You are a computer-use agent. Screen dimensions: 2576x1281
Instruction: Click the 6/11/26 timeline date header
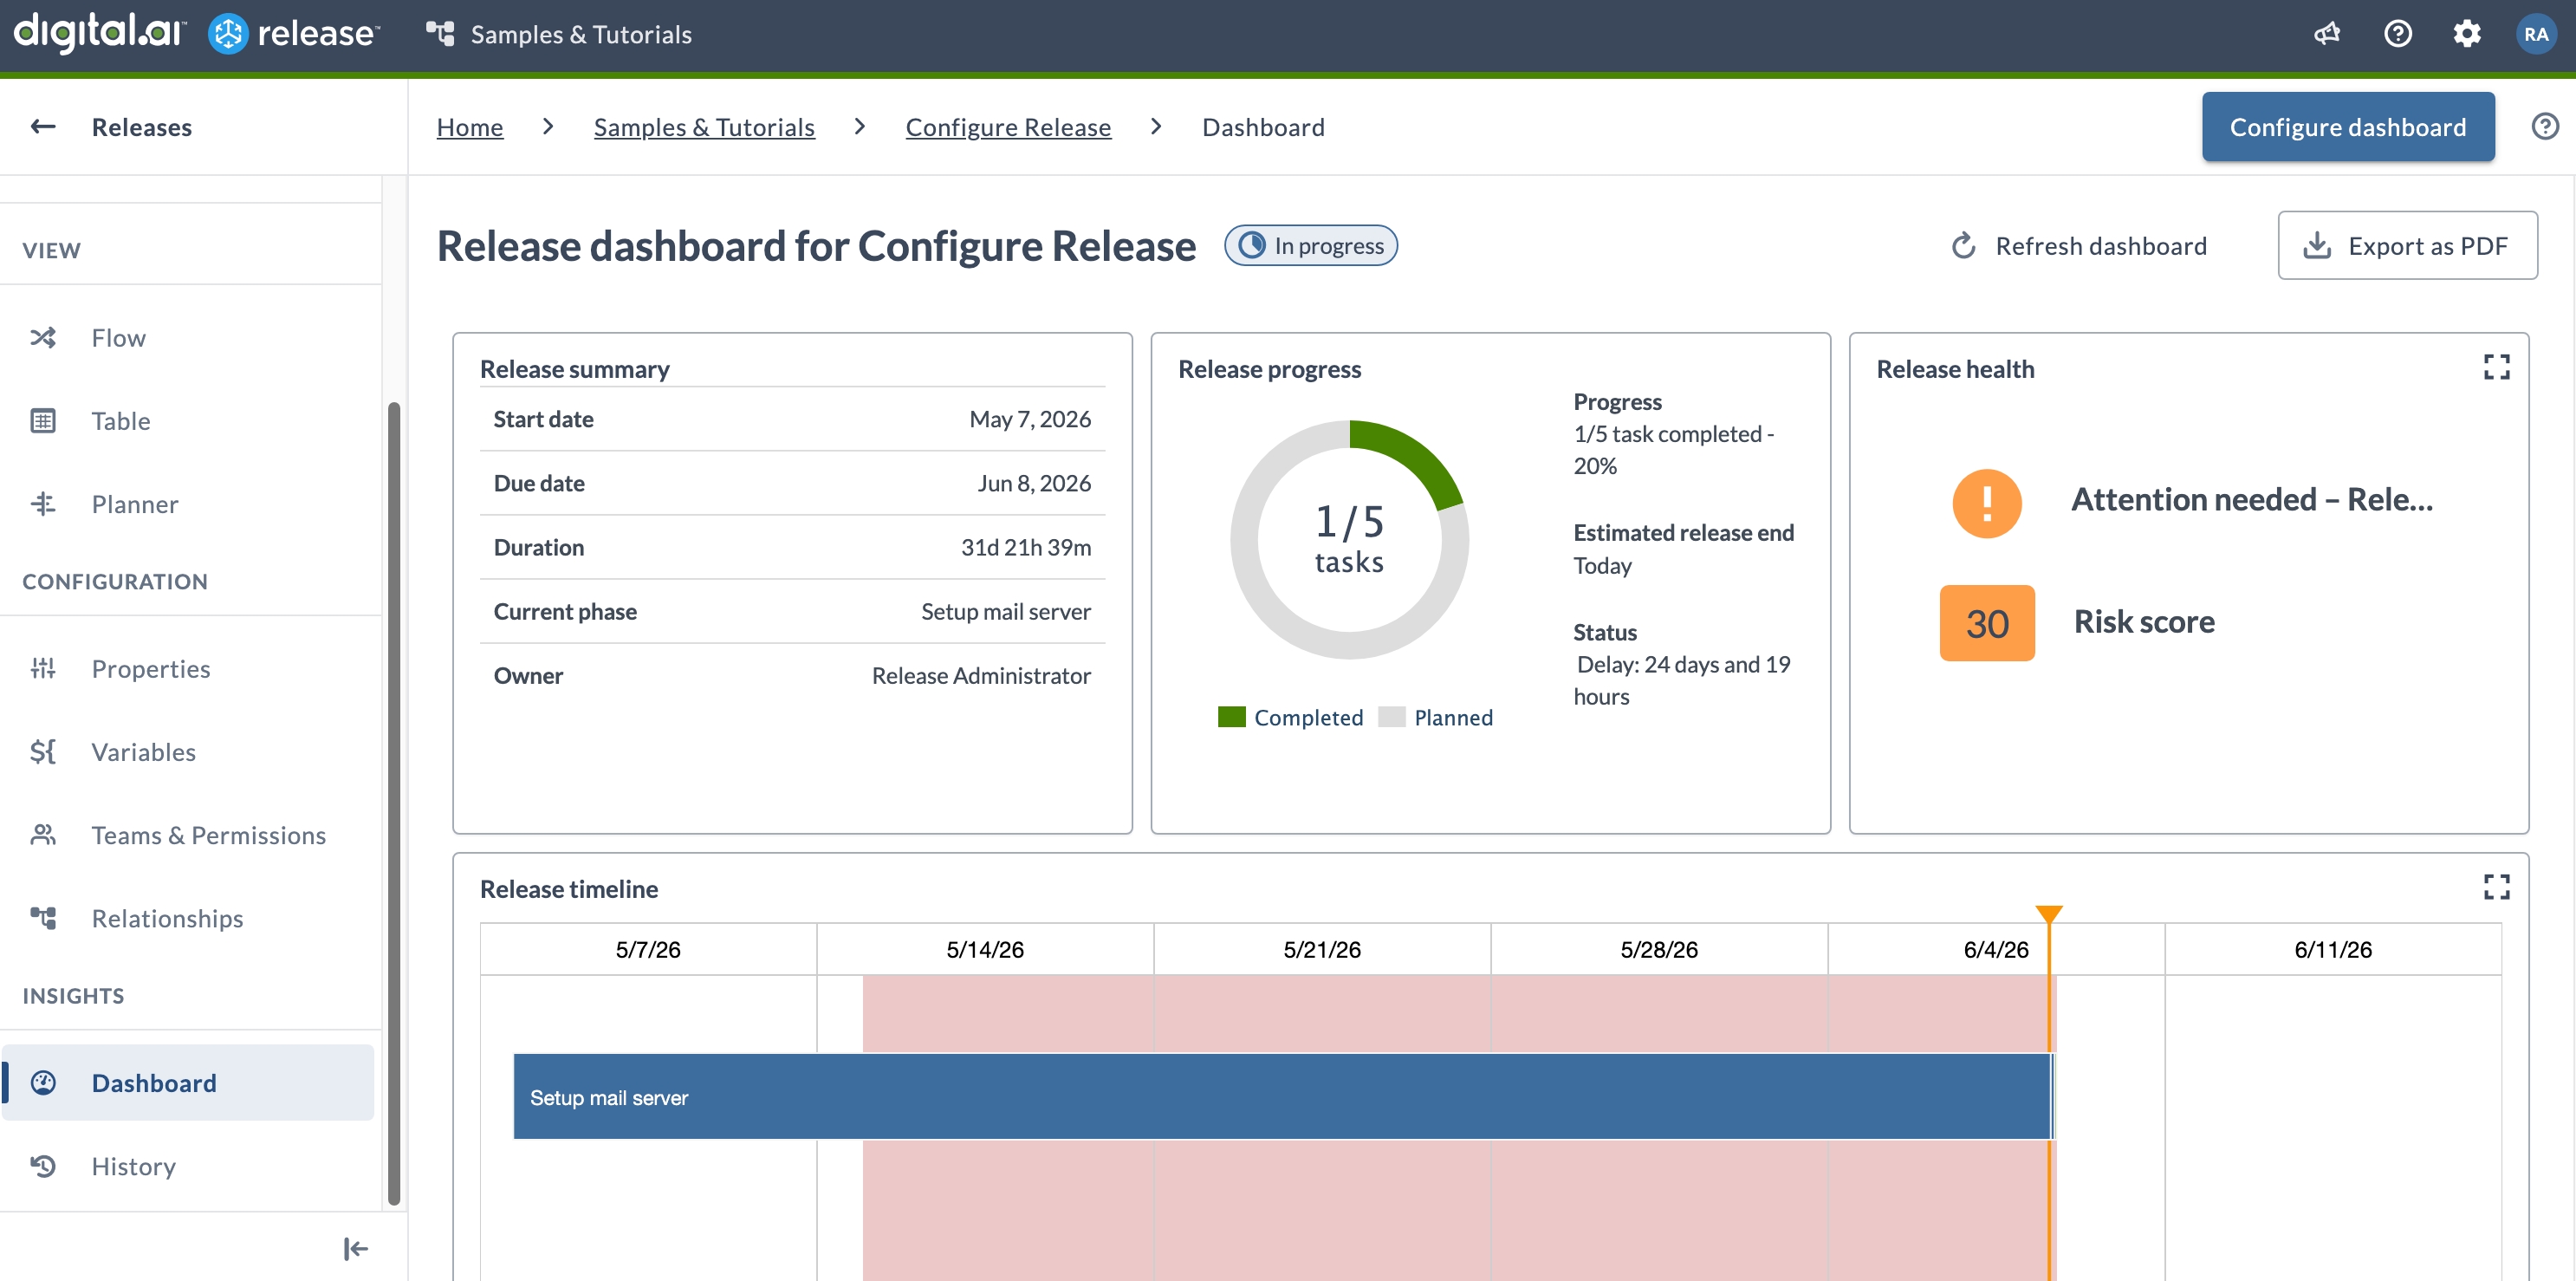pyautogui.click(x=2333, y=949)
